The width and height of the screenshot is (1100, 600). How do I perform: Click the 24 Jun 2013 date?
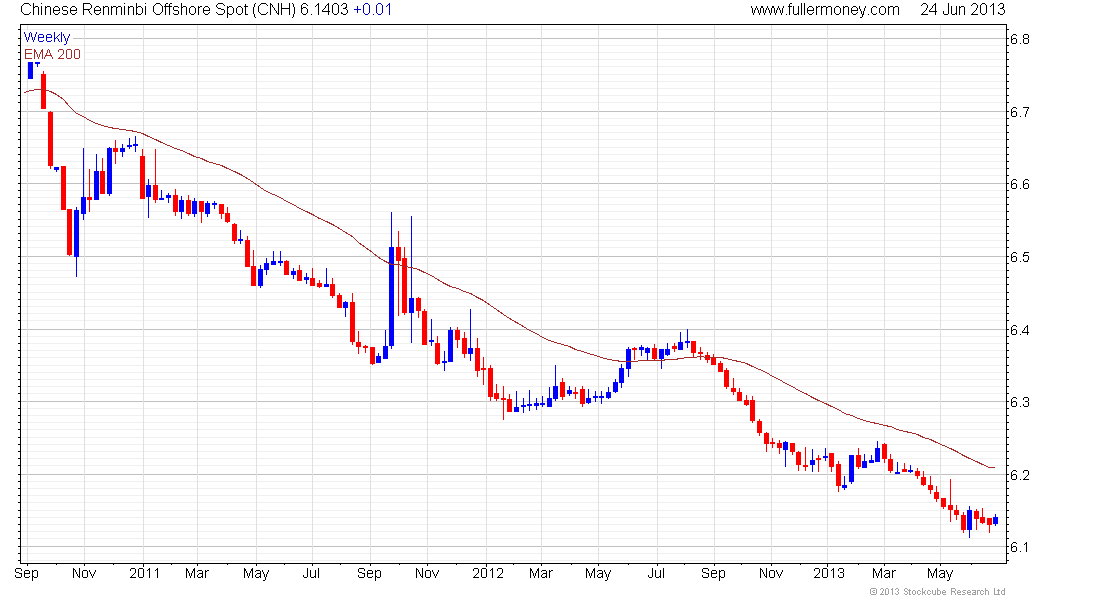click(962, 10)
